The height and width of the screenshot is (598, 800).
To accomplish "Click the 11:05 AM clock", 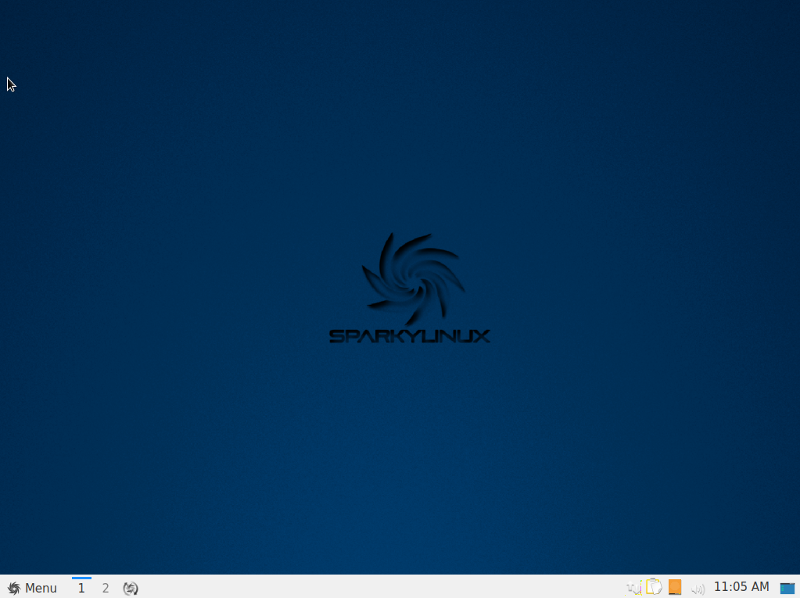I will [741, 587].
